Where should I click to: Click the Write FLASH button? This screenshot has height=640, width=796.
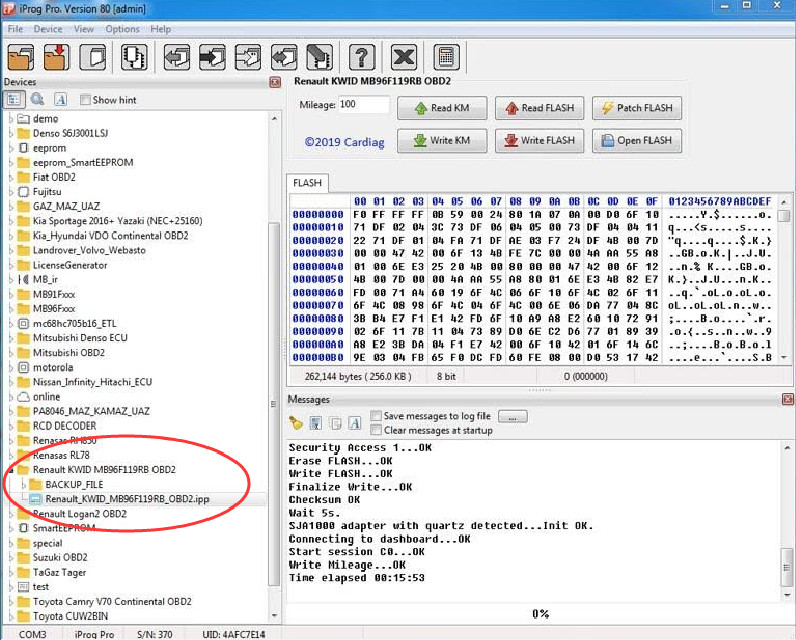coord(540,140)
